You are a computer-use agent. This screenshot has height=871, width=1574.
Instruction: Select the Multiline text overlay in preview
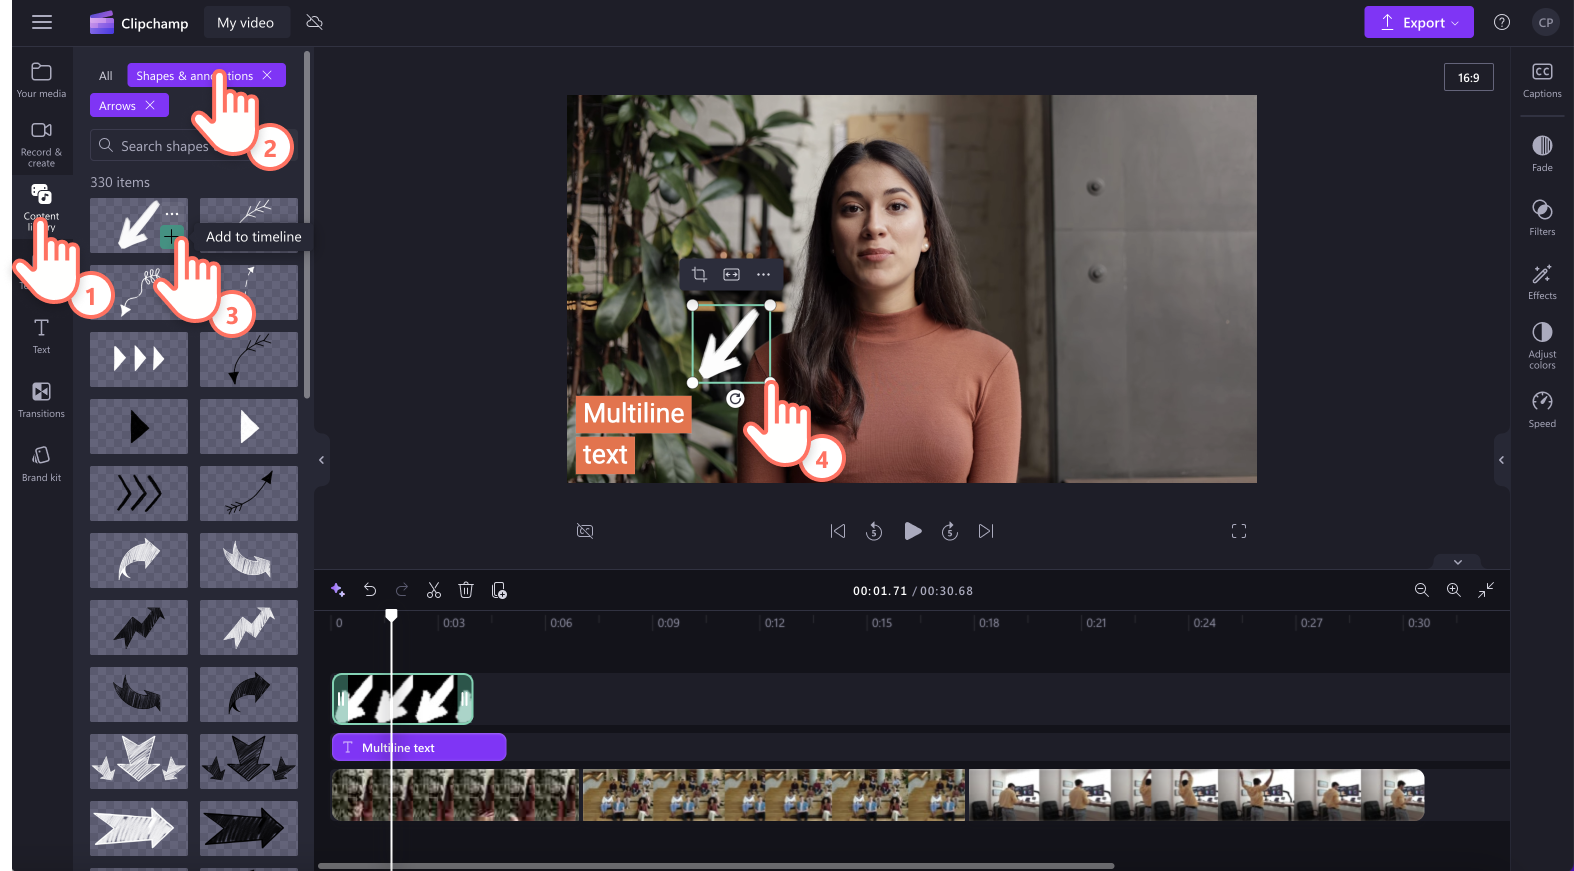[634, 434]
